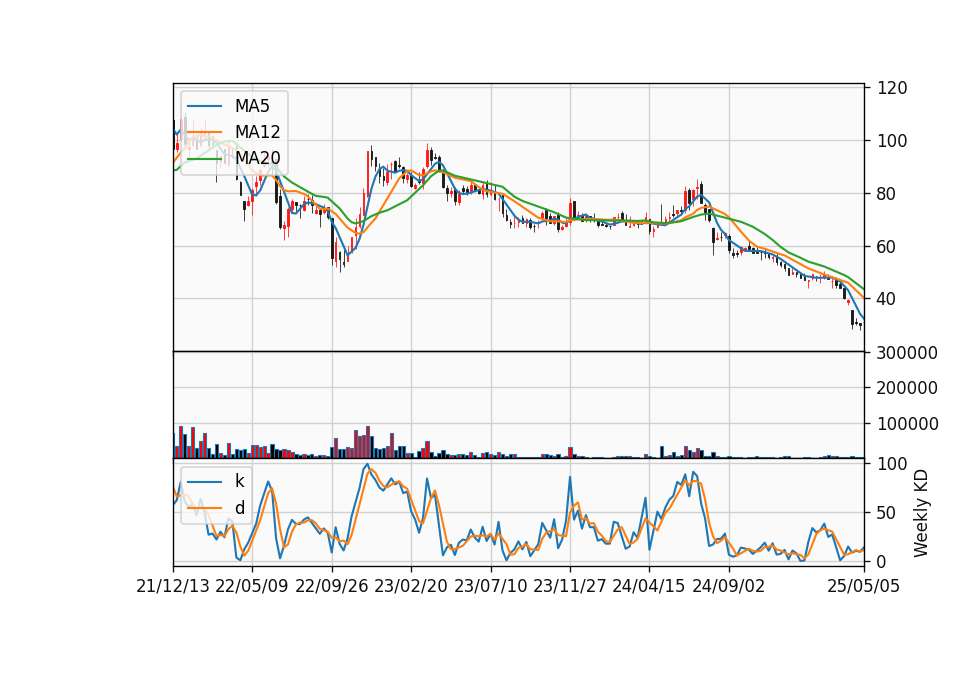
Task: Click the date label 23/02/20
Action: tap(411, 586)
